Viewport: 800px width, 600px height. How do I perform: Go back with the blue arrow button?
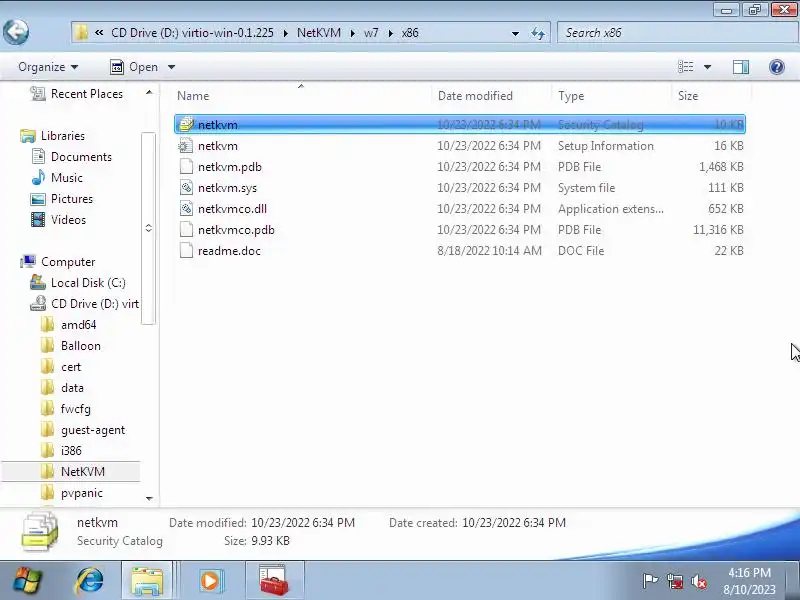16,33
